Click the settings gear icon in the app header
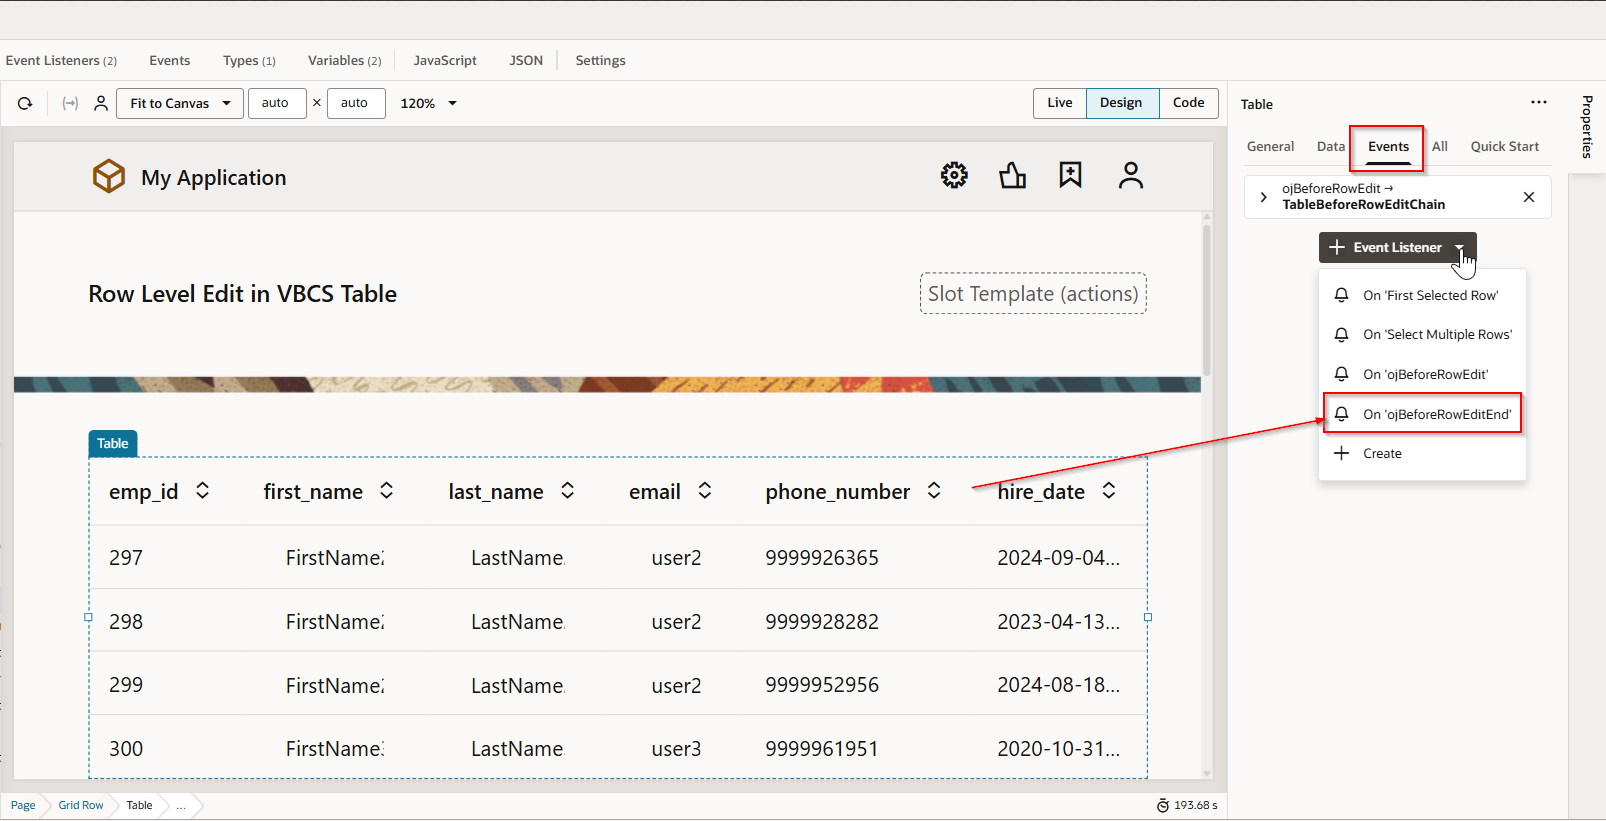 (x=954, y=176)
